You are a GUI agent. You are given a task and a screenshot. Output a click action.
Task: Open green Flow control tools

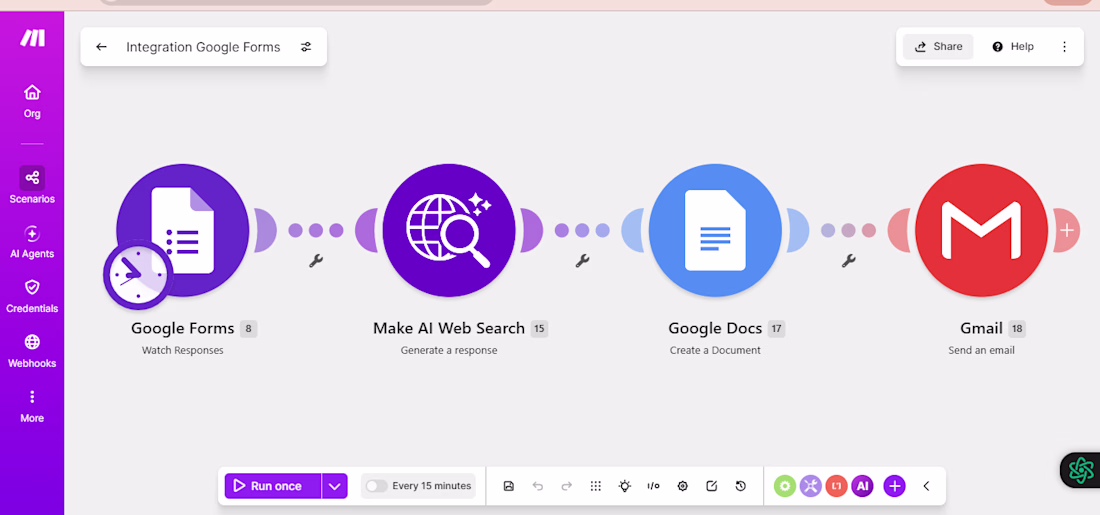[785, 486]
